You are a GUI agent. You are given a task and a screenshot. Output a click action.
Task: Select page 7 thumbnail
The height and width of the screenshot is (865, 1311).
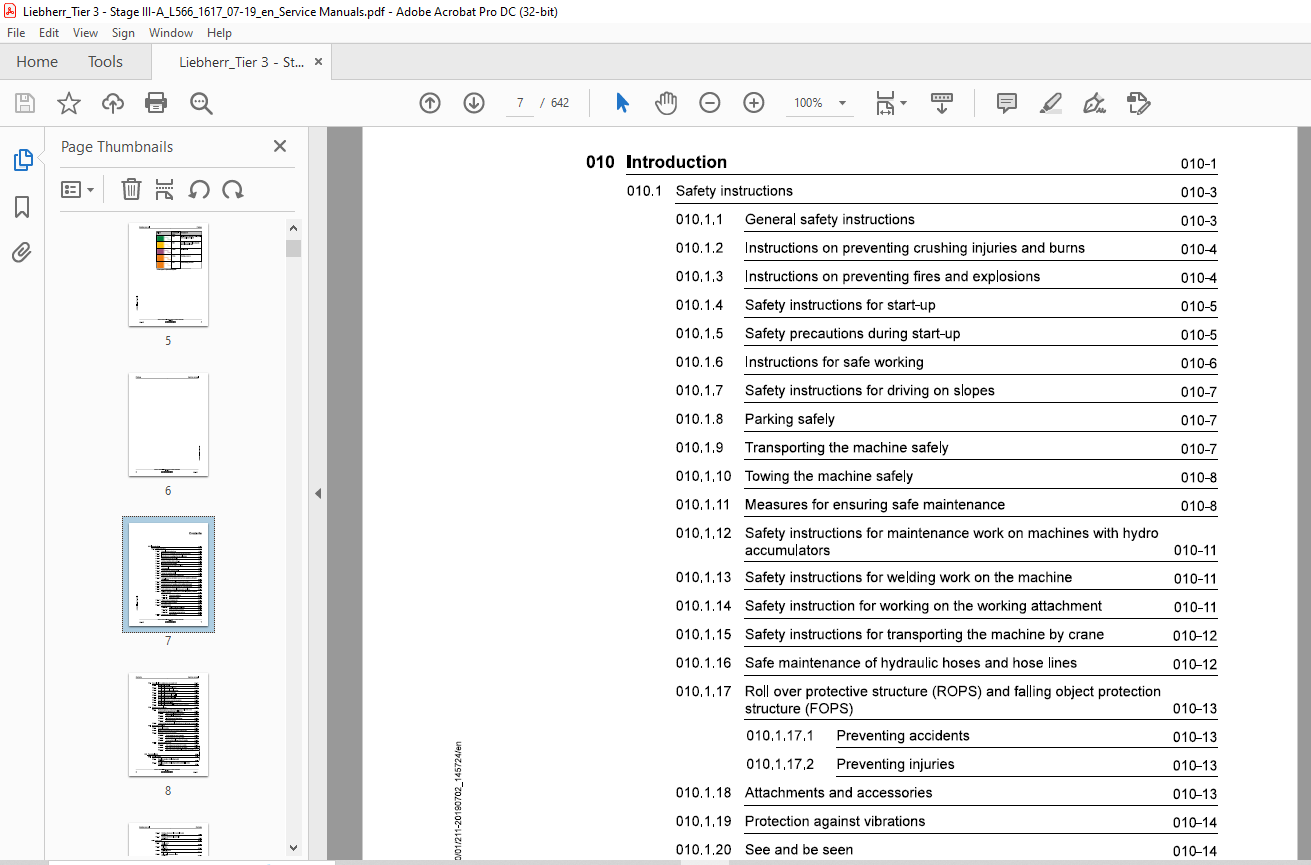click(x=168, y=574)
